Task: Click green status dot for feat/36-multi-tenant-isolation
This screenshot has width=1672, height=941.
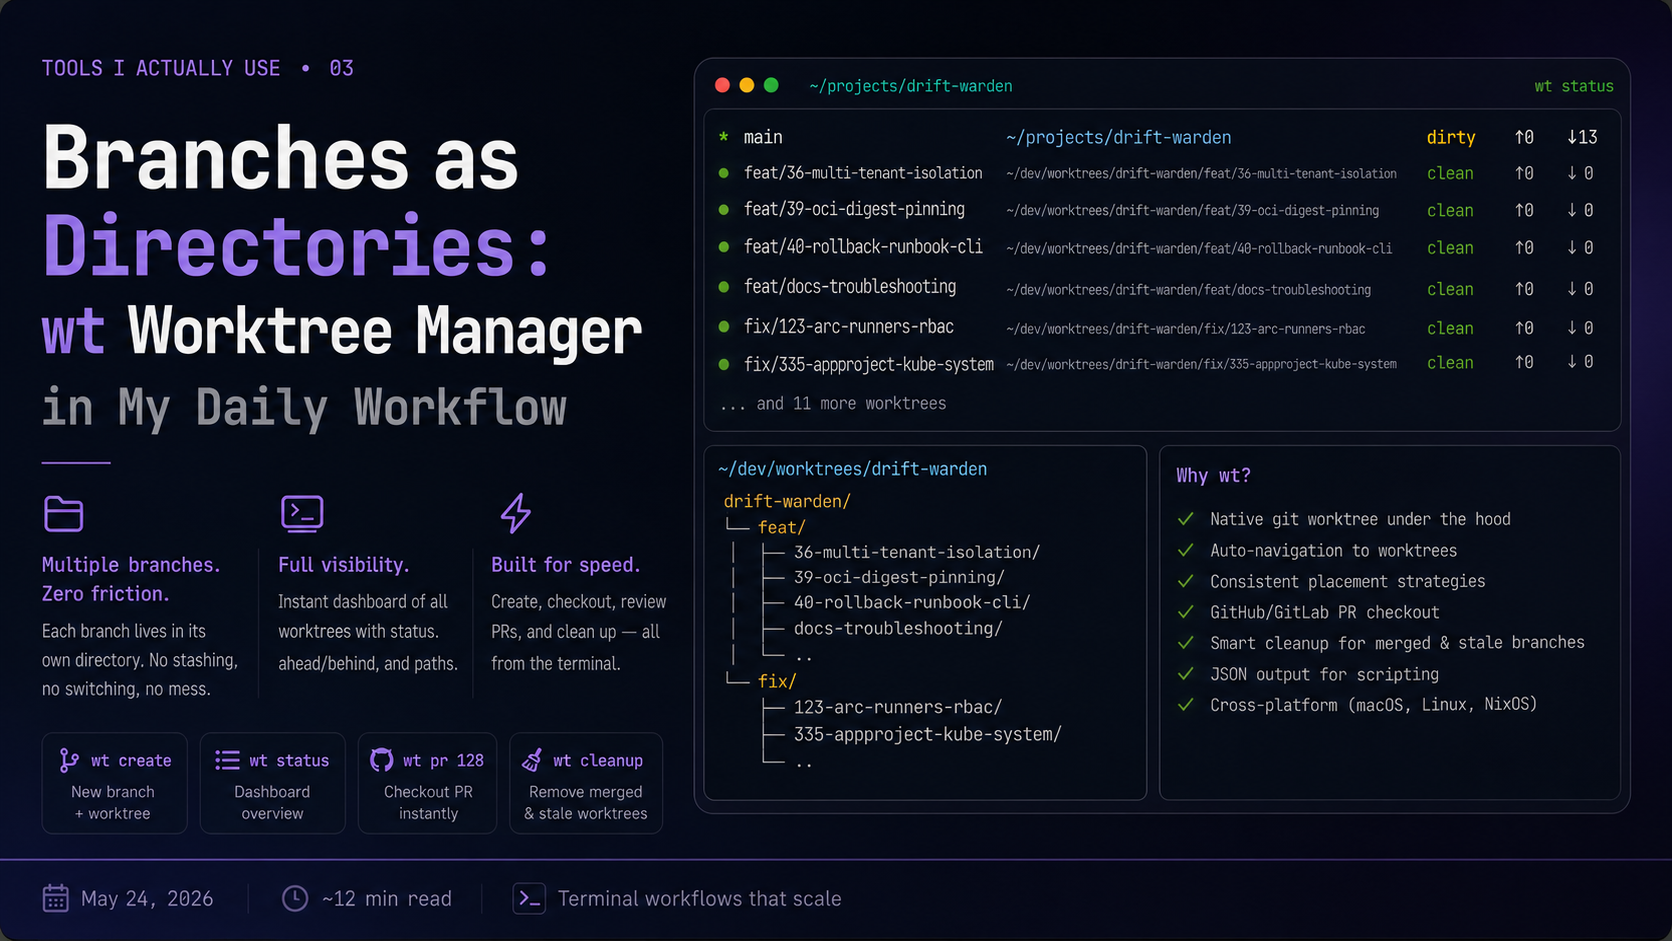Action: (723, 173)
